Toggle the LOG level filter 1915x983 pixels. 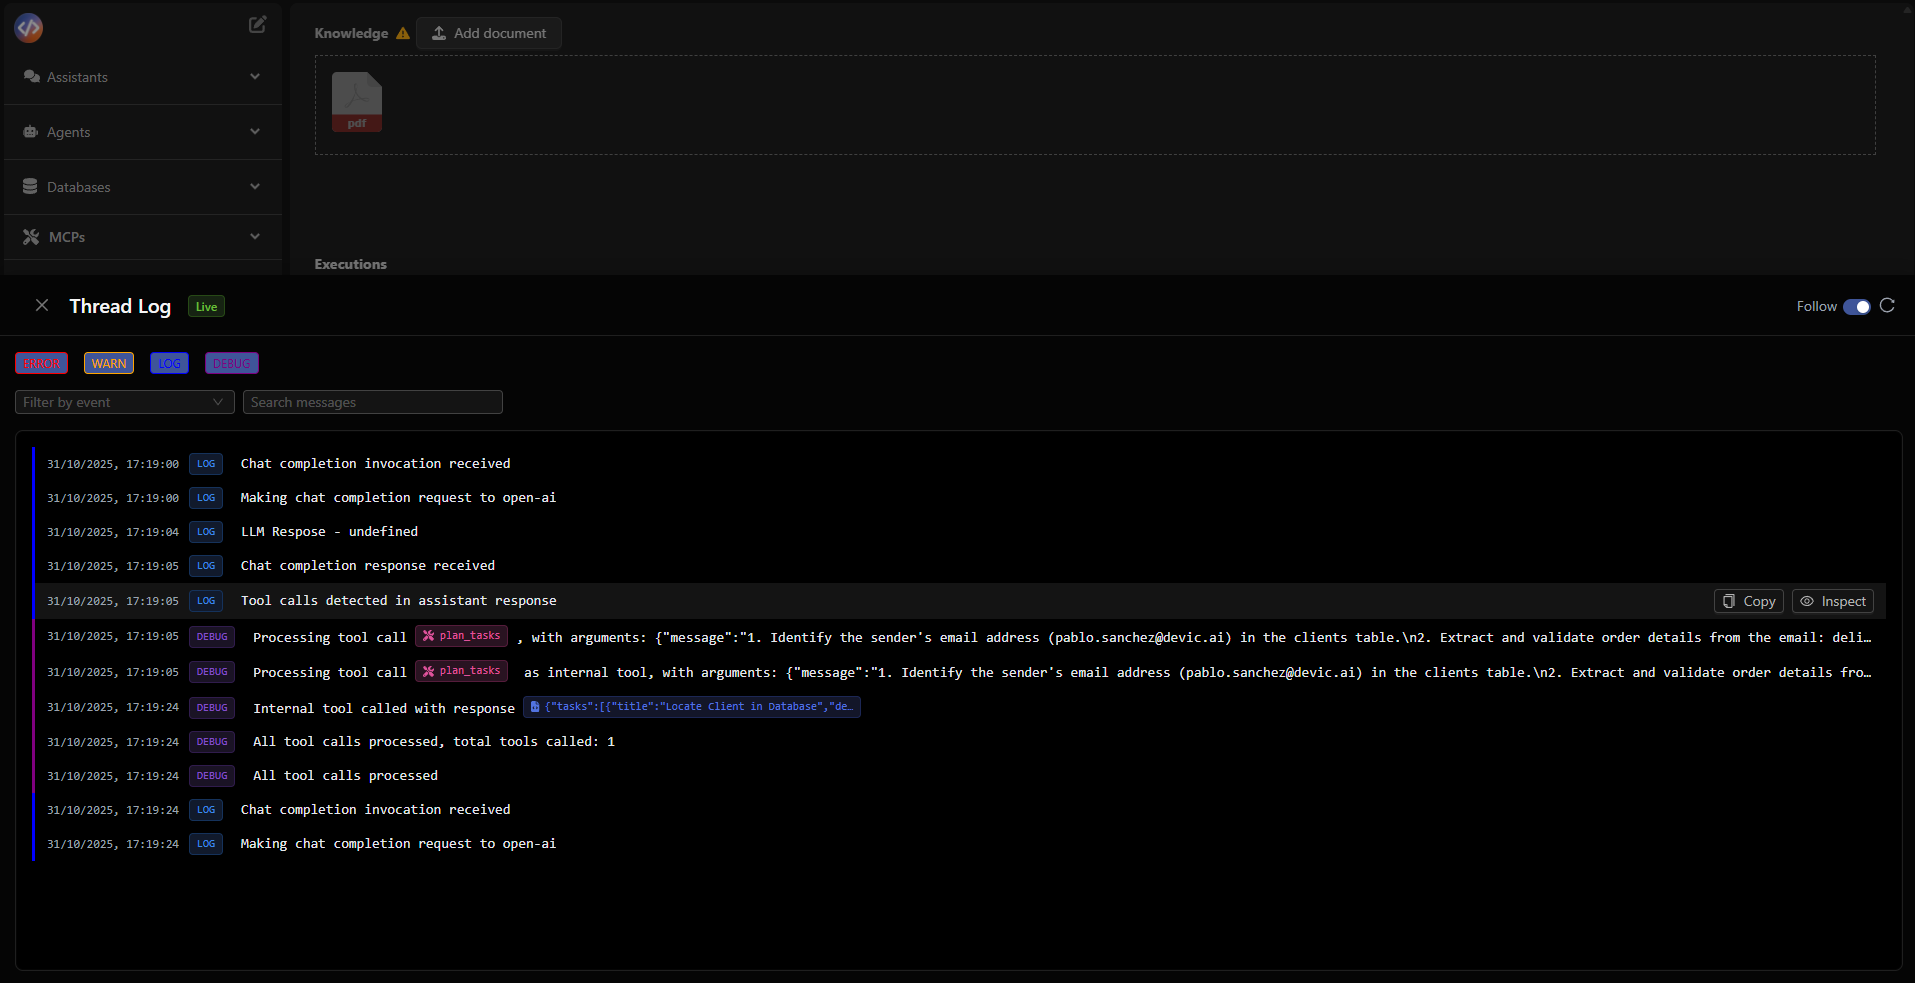coord(170,364)
